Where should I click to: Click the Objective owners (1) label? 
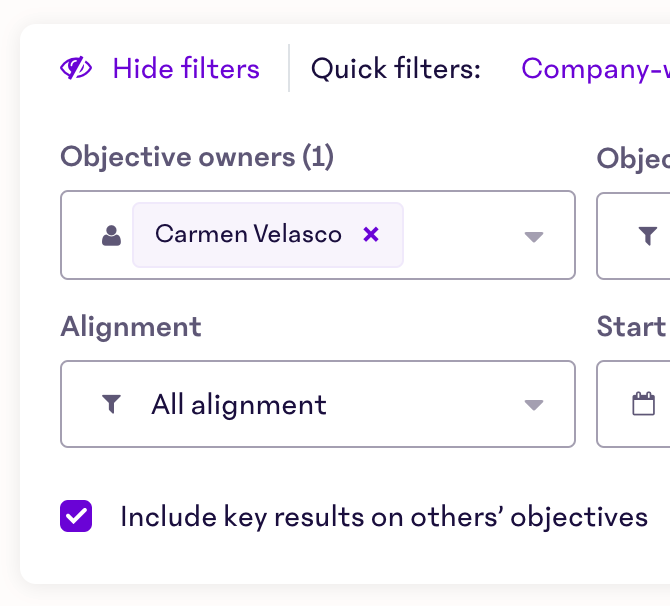(x=197, y=157)
